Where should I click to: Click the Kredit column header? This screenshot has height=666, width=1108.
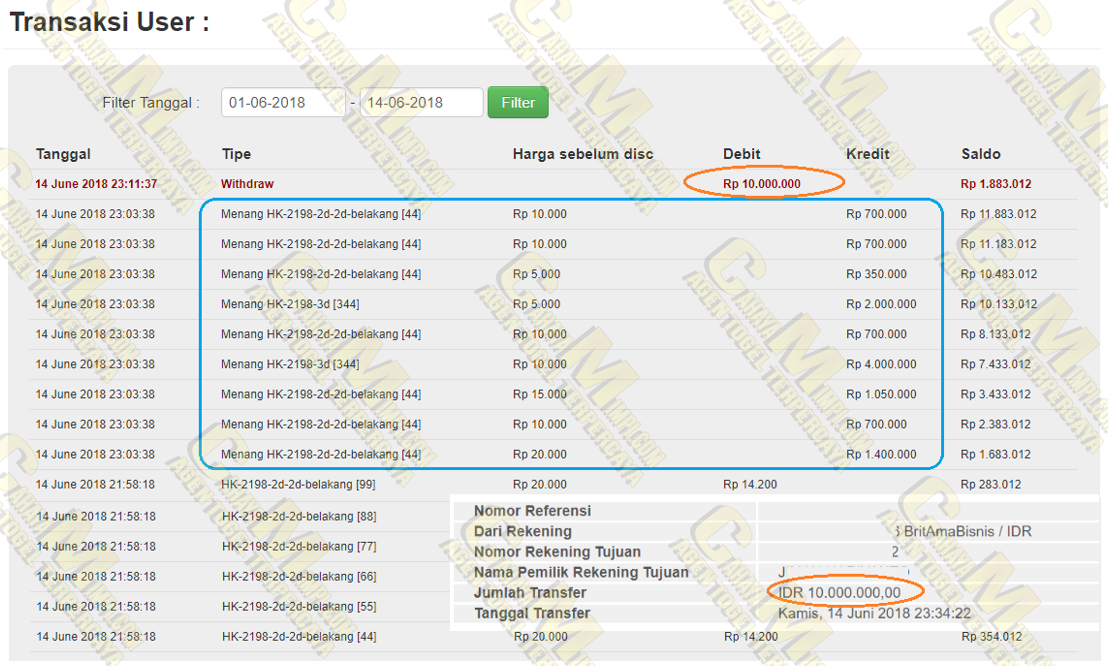pyautogui.click(x=867, y=154)
